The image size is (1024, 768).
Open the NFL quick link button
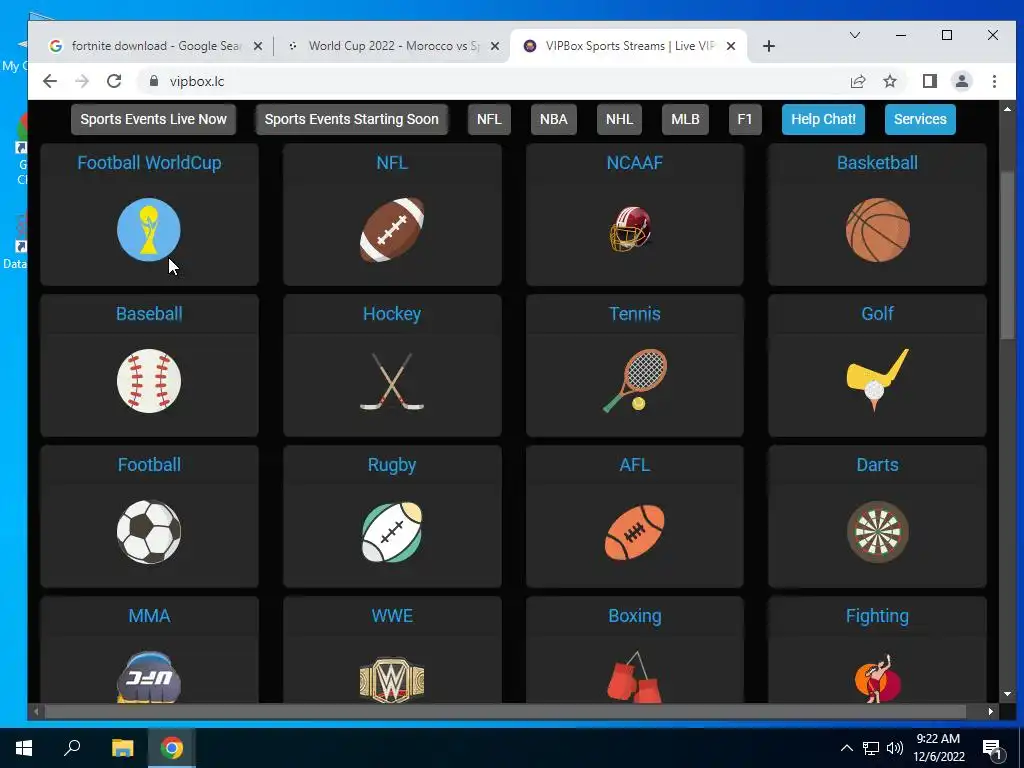(489, 120)
